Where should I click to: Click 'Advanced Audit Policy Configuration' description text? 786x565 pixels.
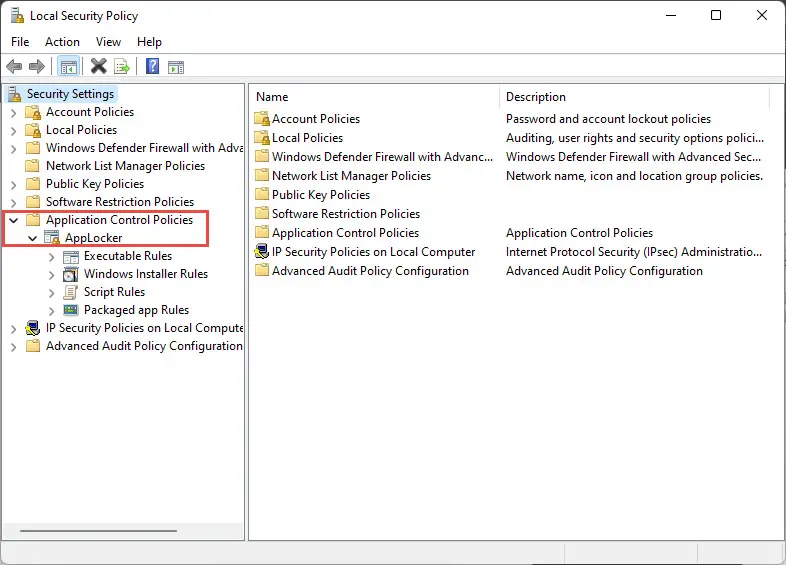pyautogui.click(x=604, y=271)
